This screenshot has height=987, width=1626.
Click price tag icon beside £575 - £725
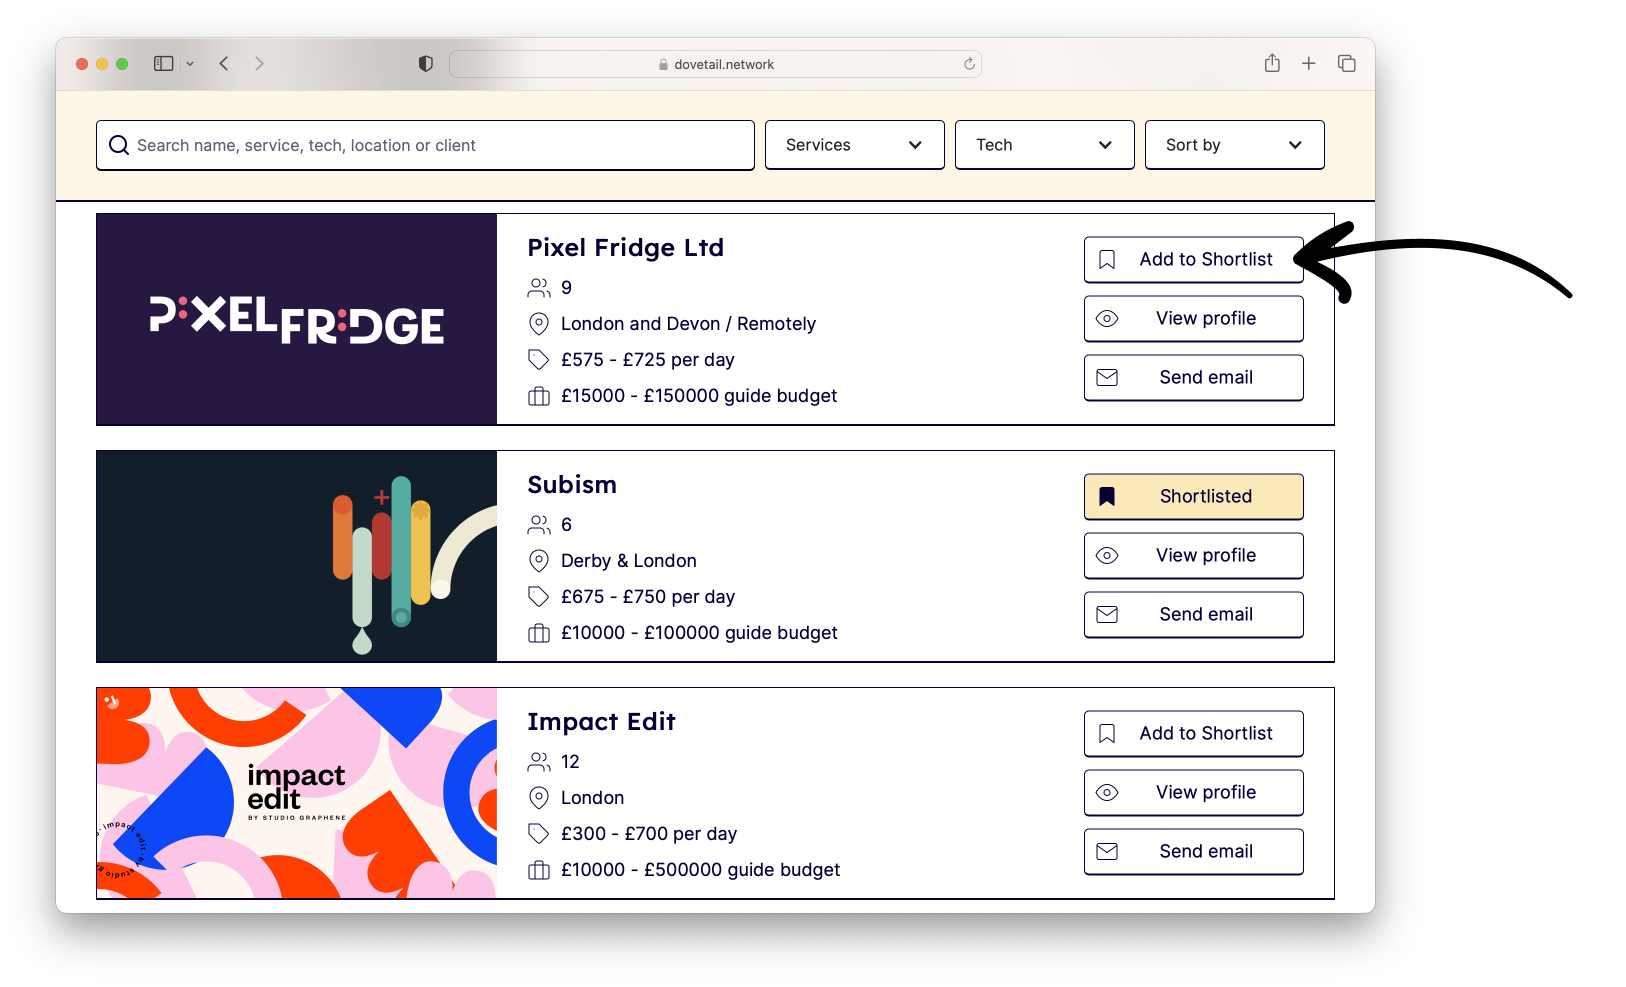coord(539,360)
